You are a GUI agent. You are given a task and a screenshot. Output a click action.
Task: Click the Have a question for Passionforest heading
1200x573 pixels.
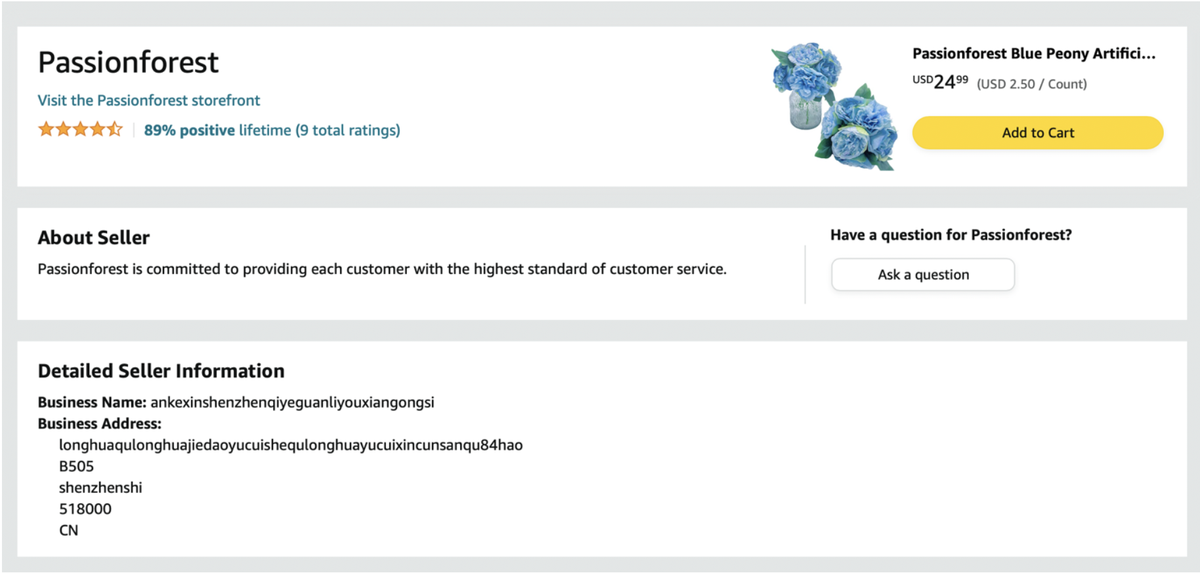click(x=951, y=235)
